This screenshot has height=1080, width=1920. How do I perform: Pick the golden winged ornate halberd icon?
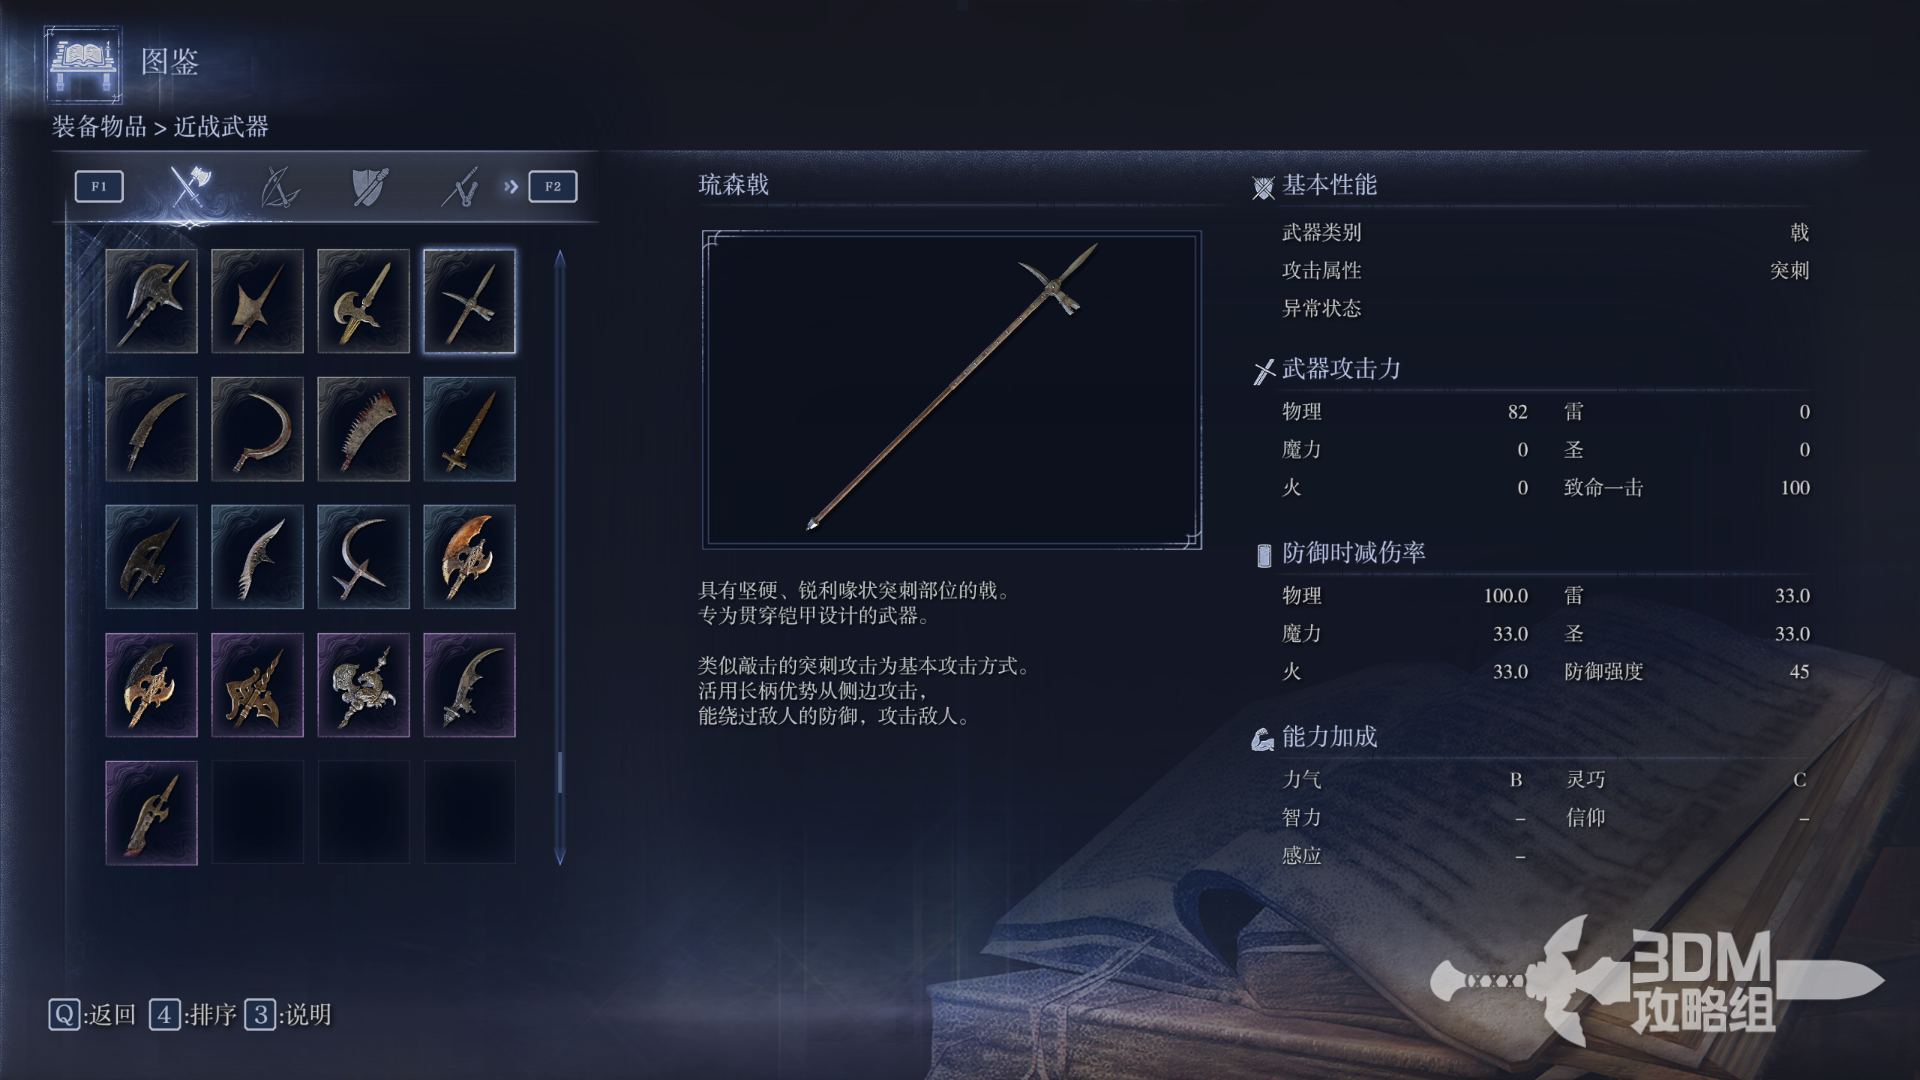151,685
